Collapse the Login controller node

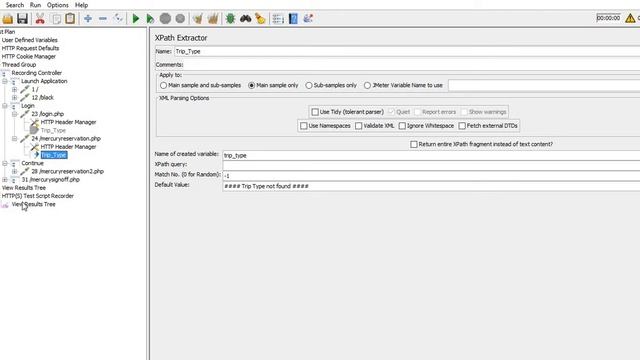(x=5, y=106)
